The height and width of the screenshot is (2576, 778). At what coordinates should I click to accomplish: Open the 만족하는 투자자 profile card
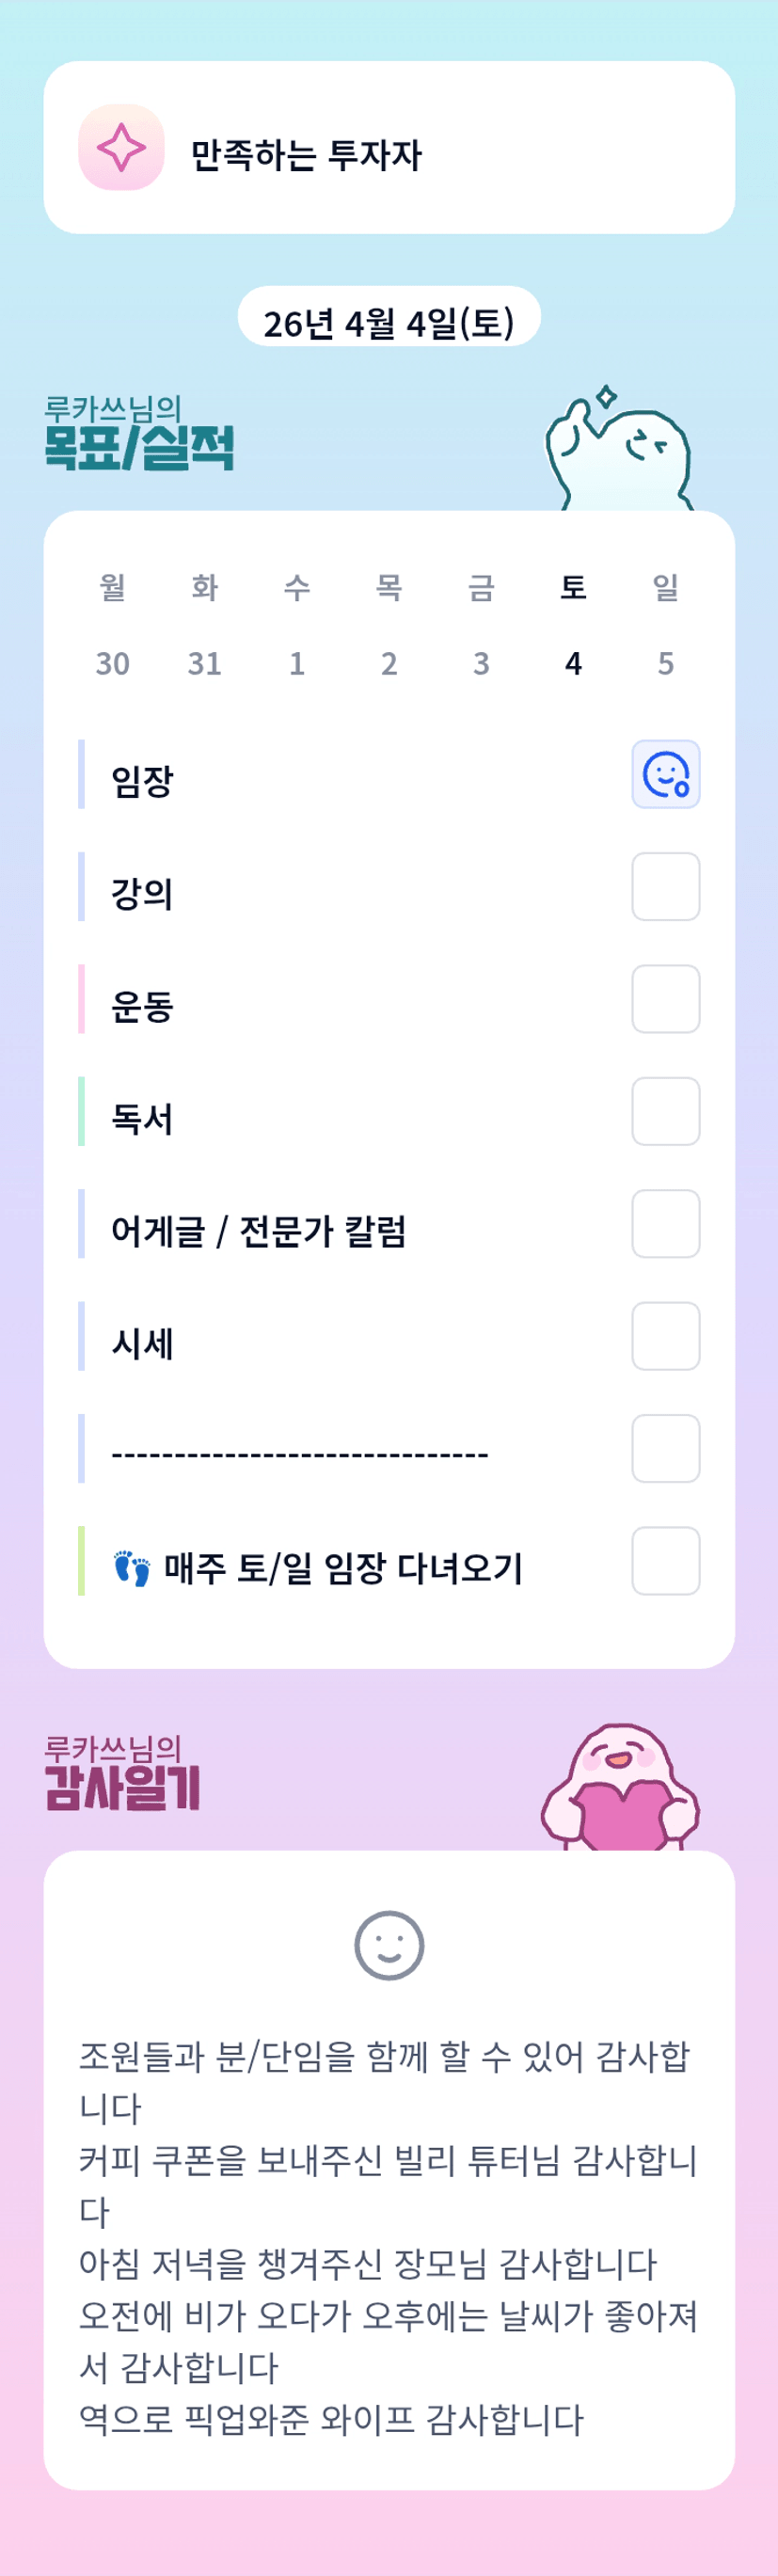pyautogui.click(x=389, y=148)
